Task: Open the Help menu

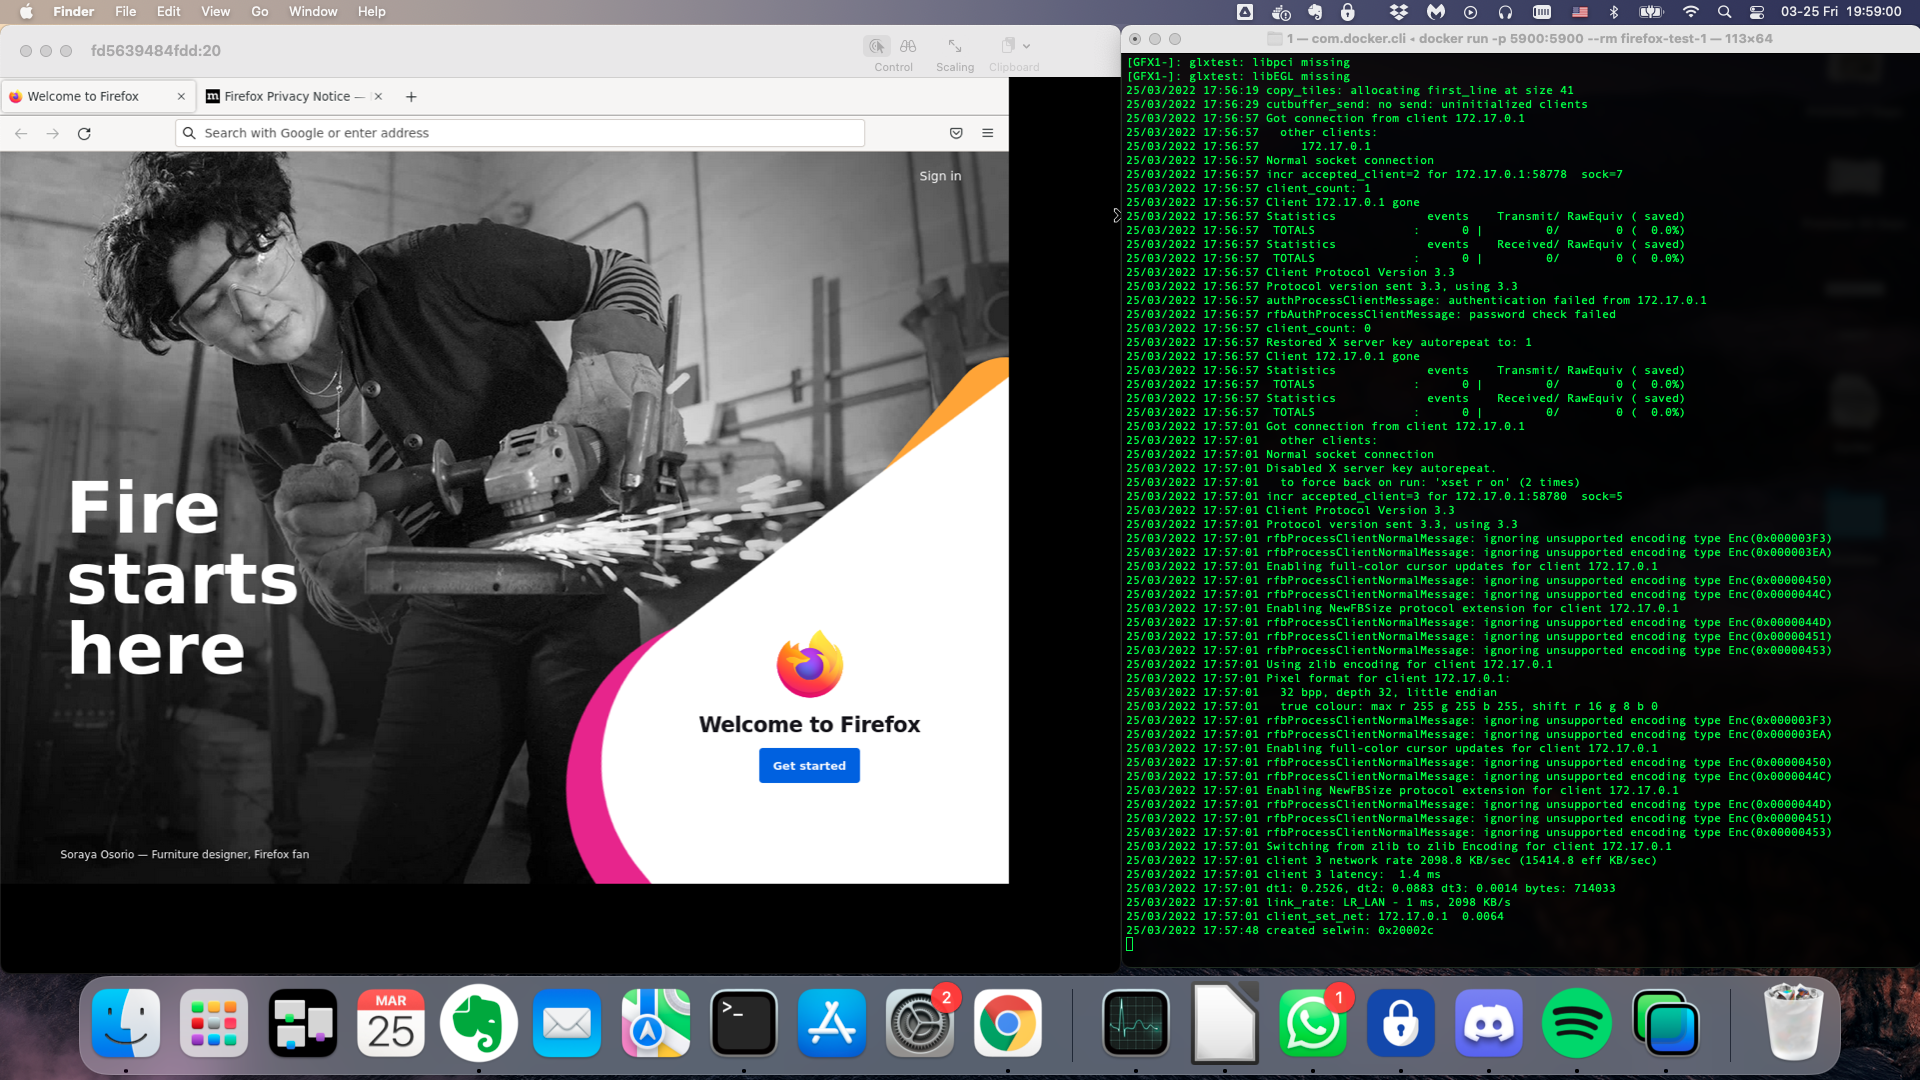Action: pos(371,12)
